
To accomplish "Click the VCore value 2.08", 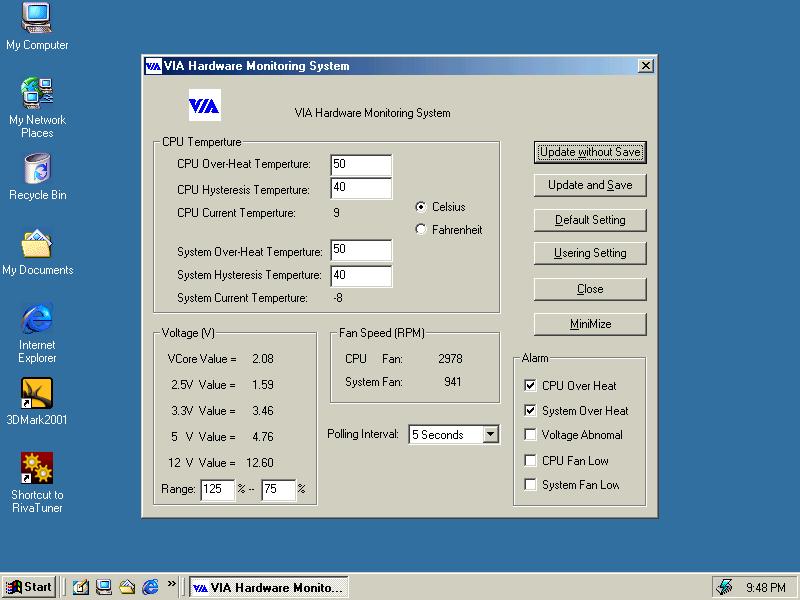I will (263, 359).
